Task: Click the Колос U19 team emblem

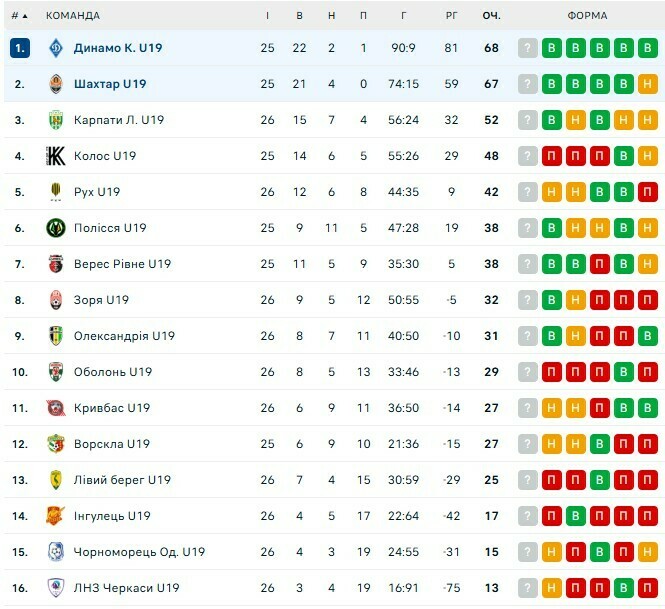Action: click(56, 156)
